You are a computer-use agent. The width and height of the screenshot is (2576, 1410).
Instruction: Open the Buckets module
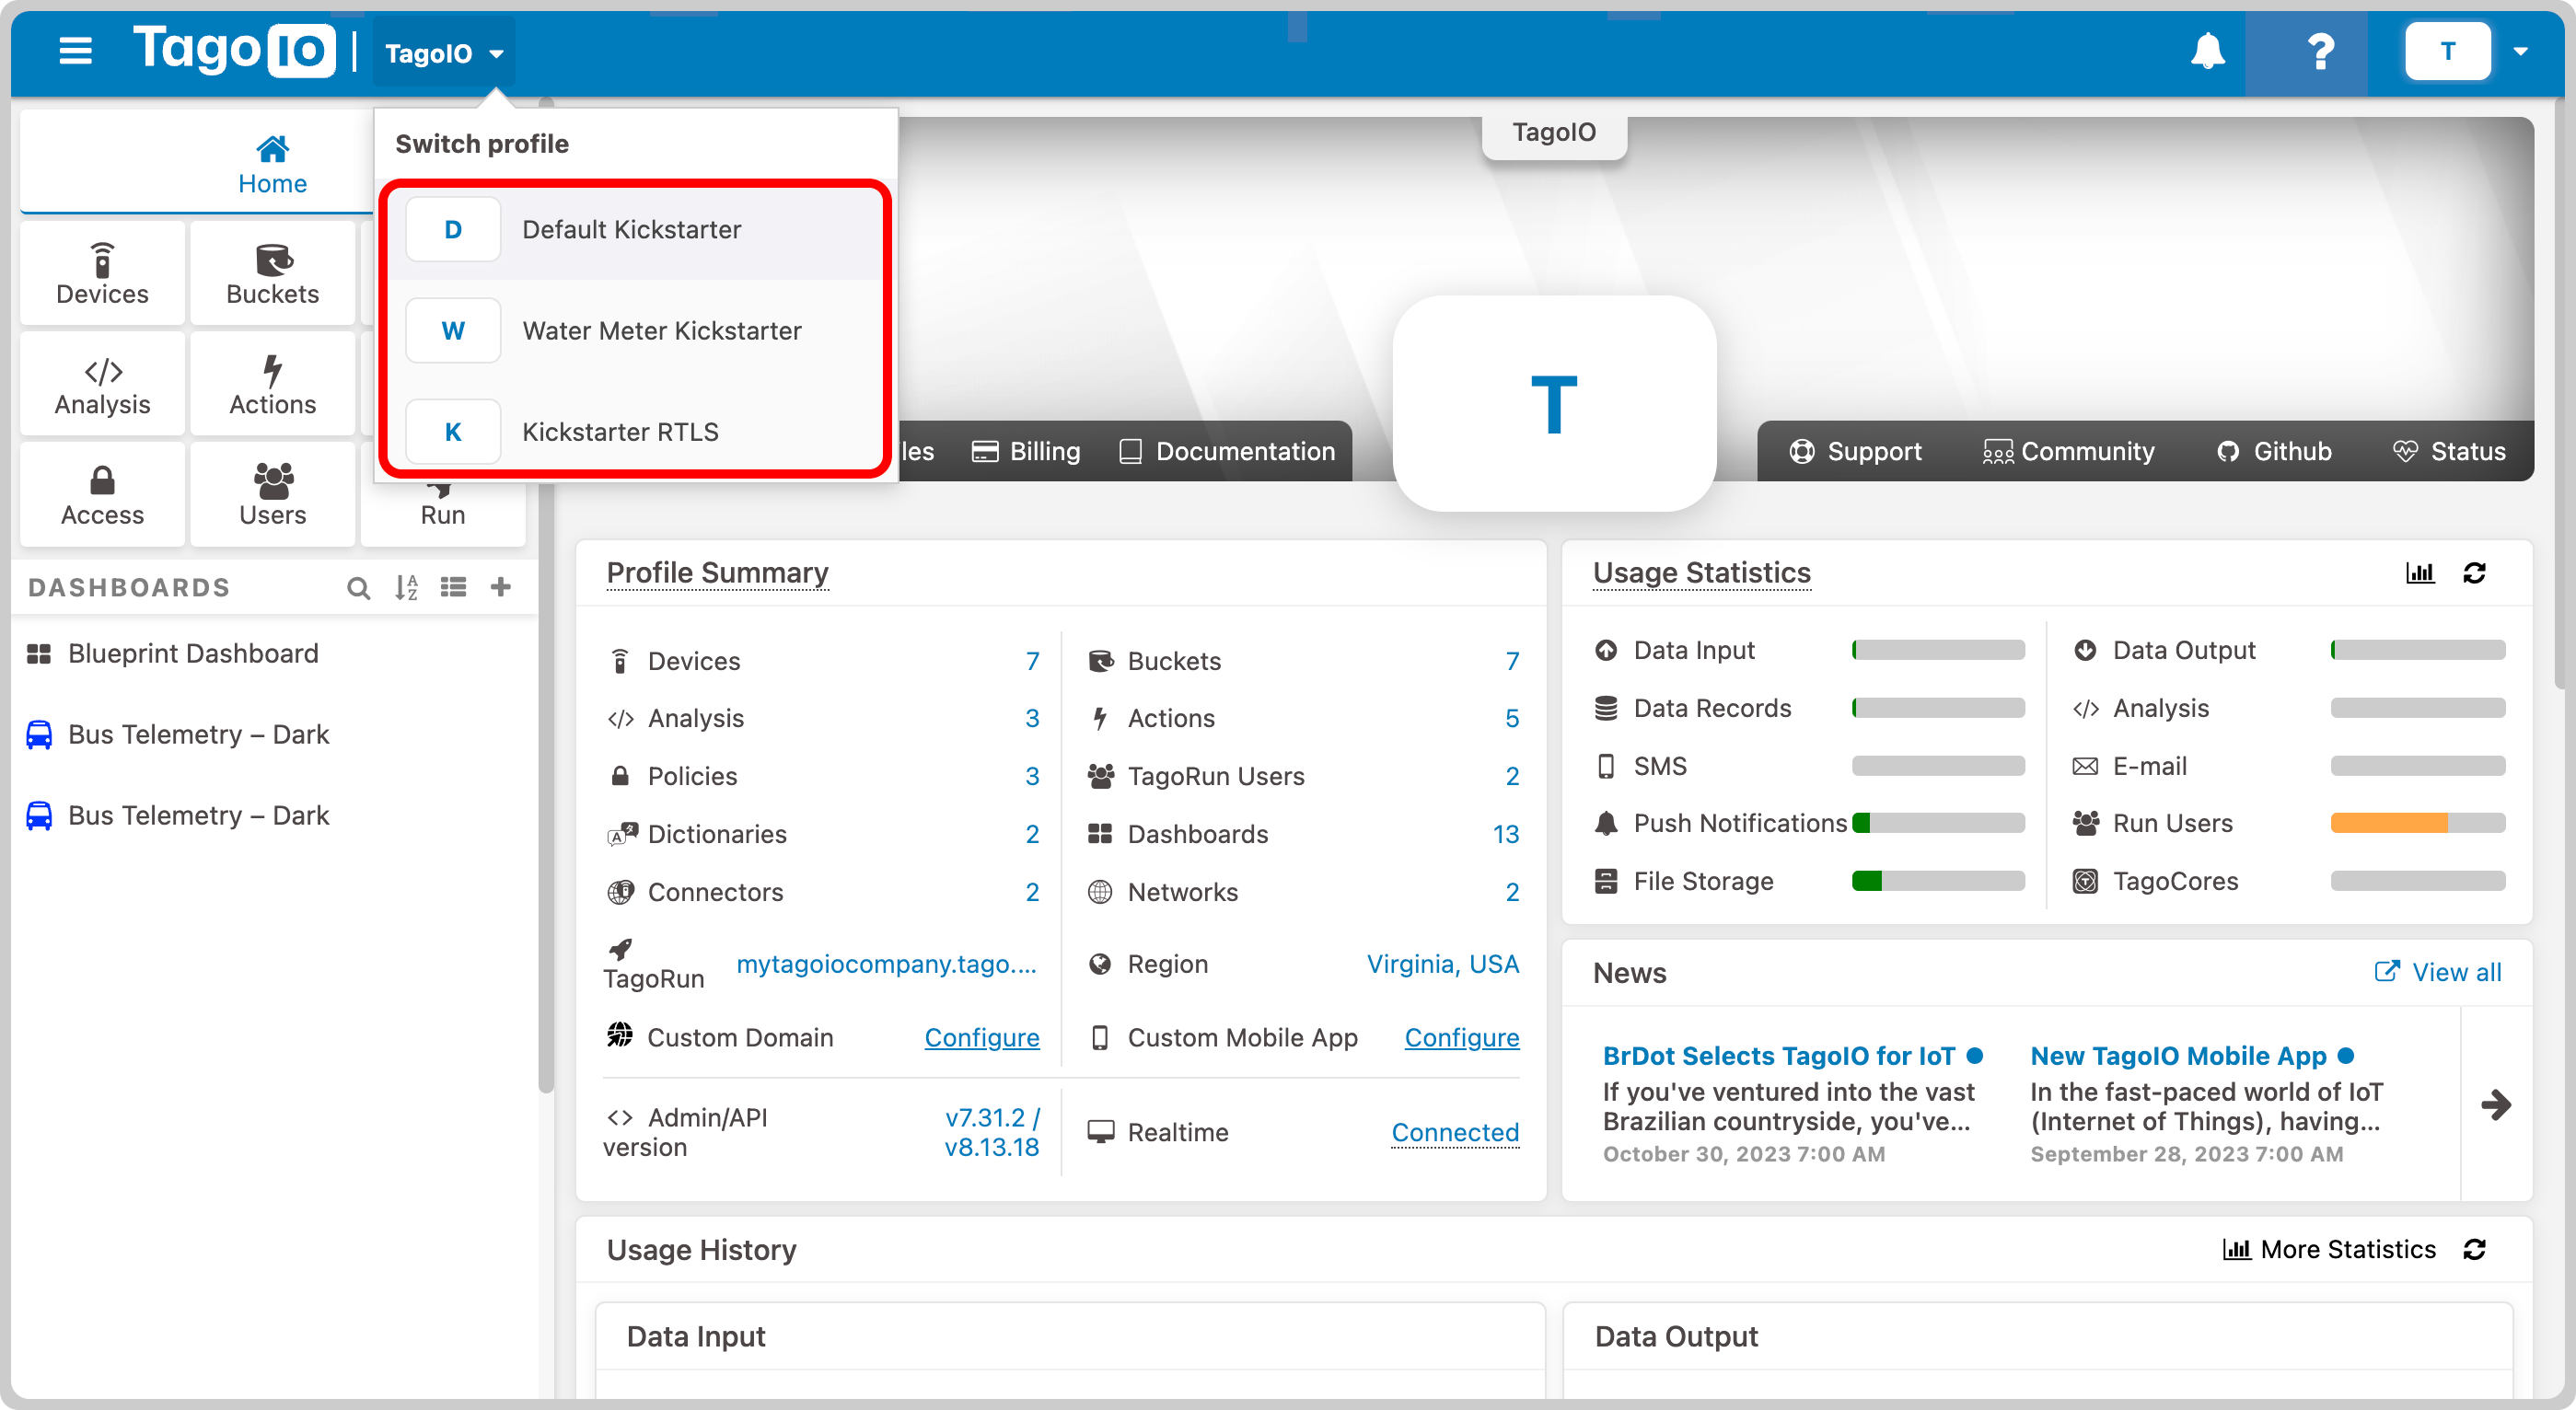pos(272,274)
